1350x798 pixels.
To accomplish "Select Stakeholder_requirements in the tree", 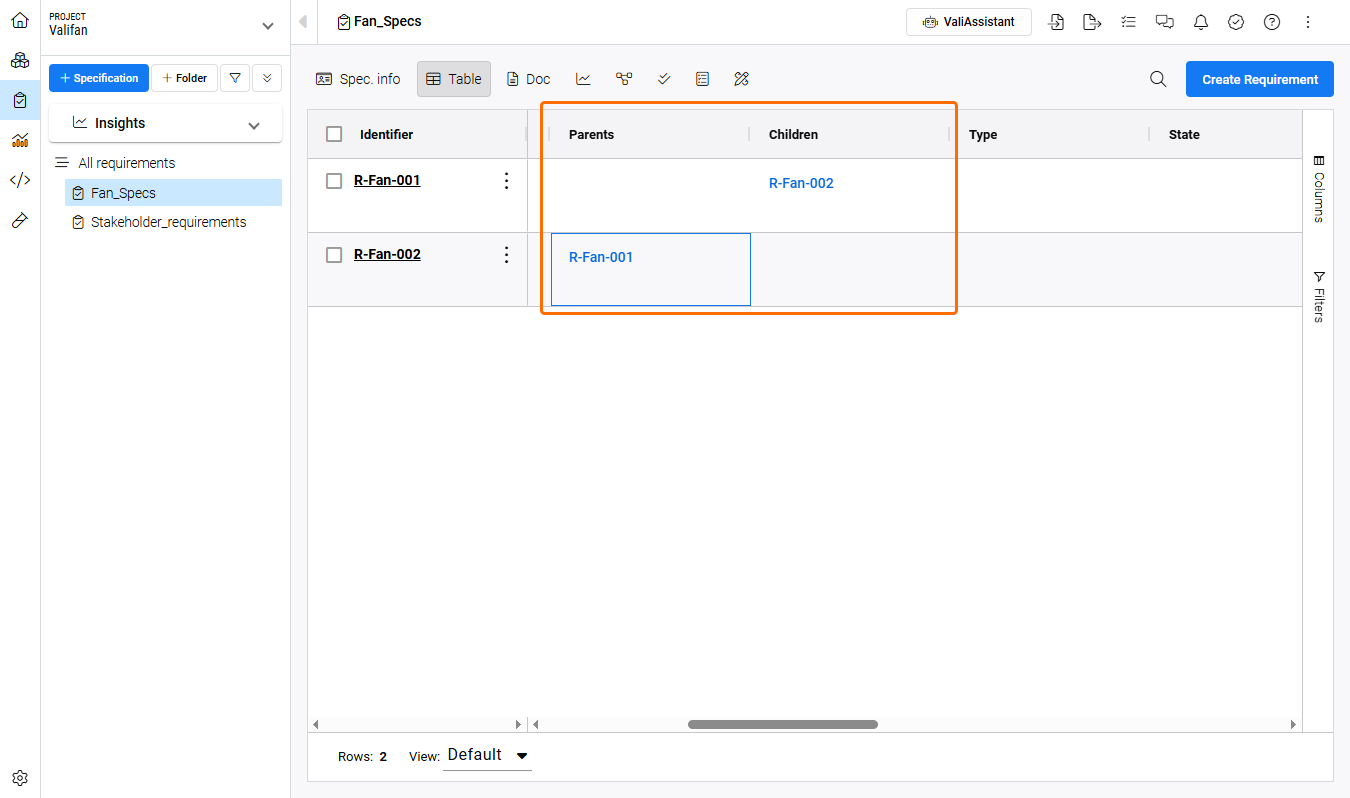I will pyautogui.click(x=168, y=222).
